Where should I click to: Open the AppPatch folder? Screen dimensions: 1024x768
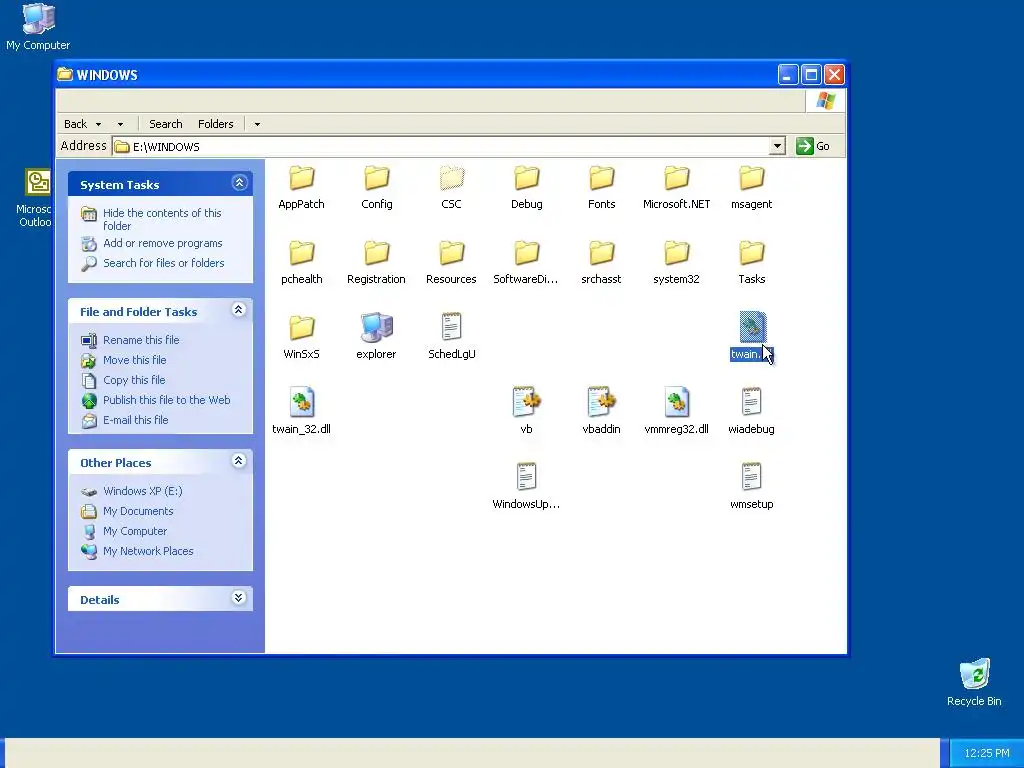pyautogui.click(x=301, y=187)
